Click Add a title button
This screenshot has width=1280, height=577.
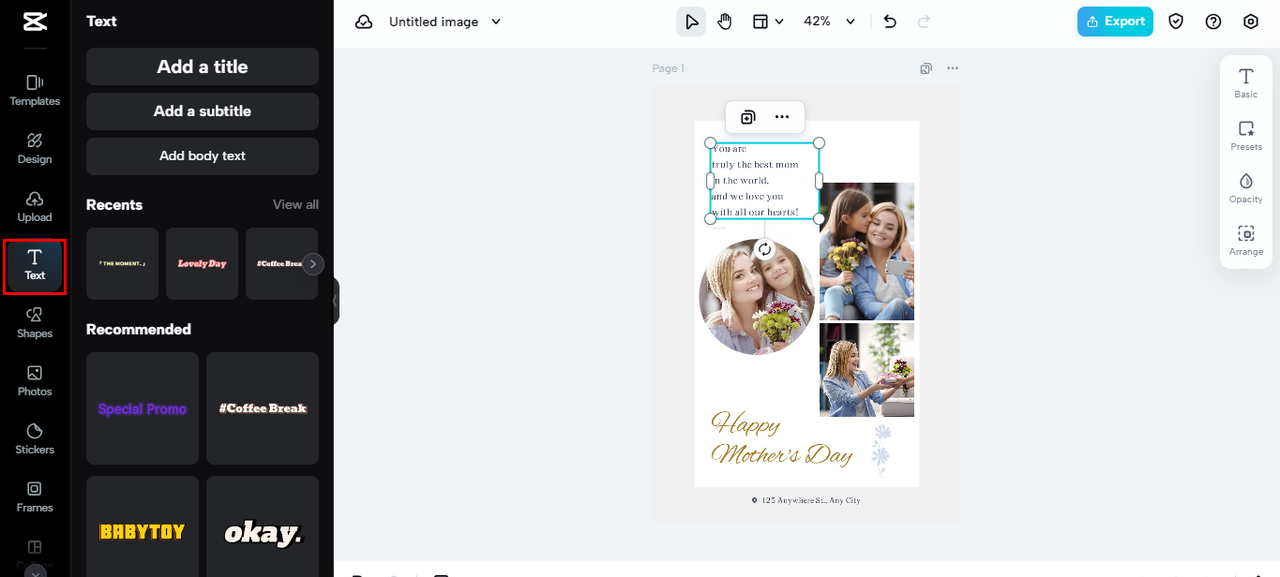point(202,67)
